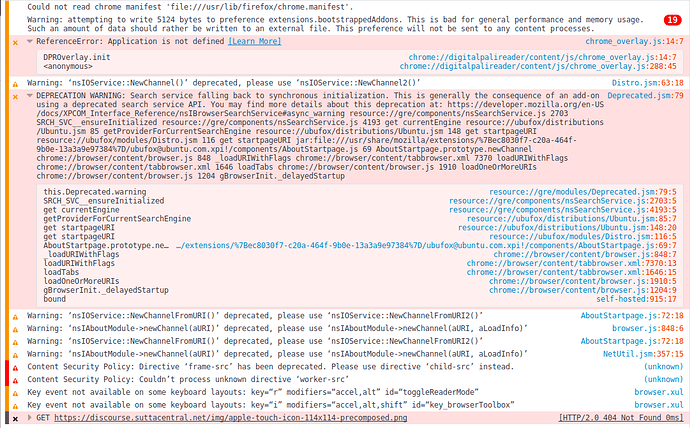The image size is (690, 428).
Task: Open nsSearchService.js:4193:5 stack link
Action: point(562,210)
